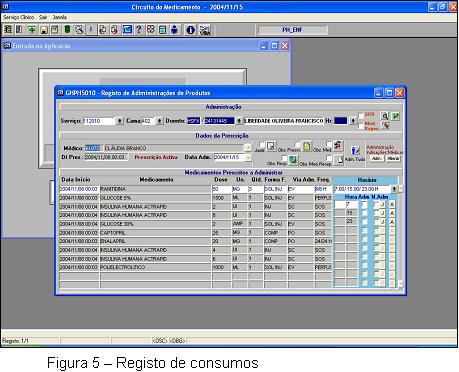Open the Serviço list-of-values dropdown button

click(119, 121)
